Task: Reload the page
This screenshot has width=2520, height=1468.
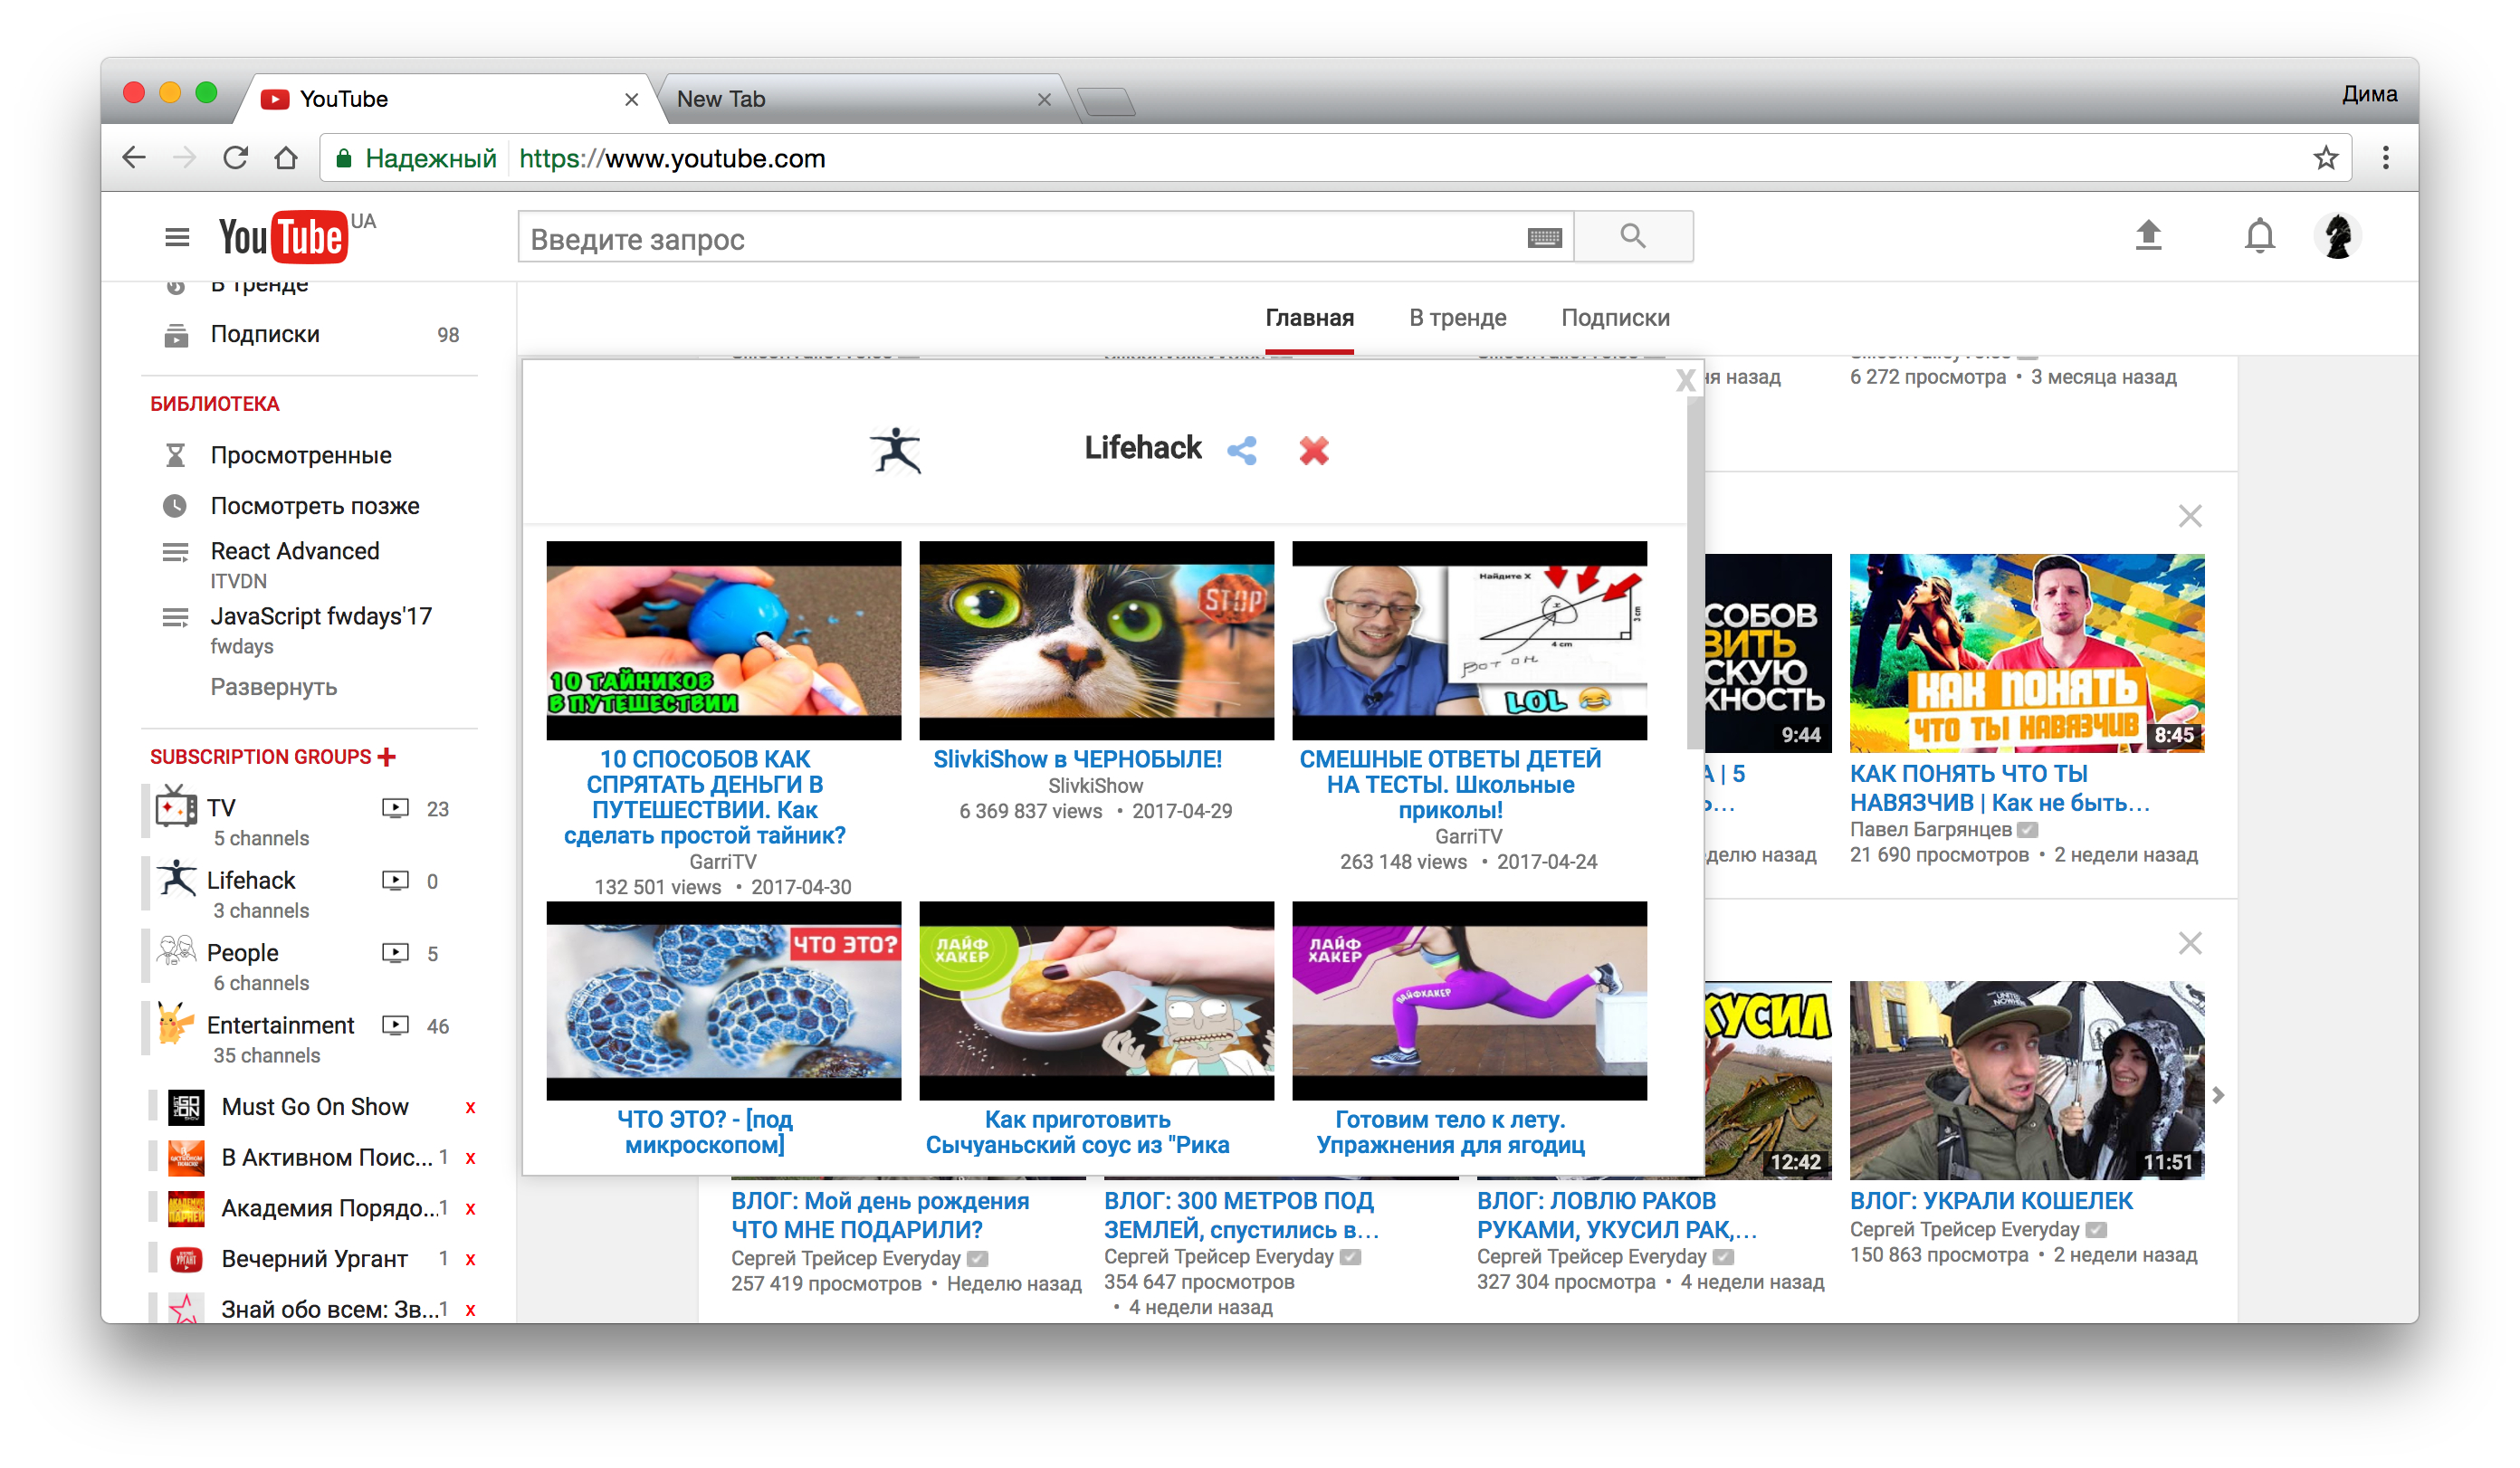Action: coord(235,158)
